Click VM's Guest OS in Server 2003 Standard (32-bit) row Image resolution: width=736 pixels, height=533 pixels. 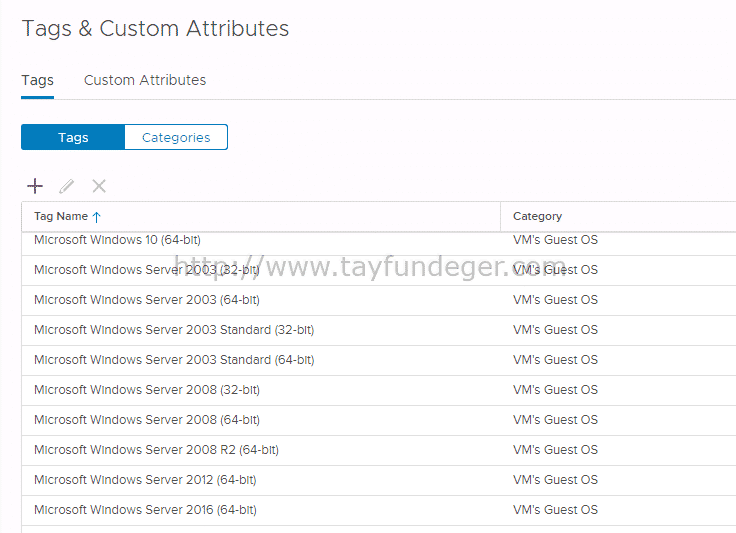555,330
